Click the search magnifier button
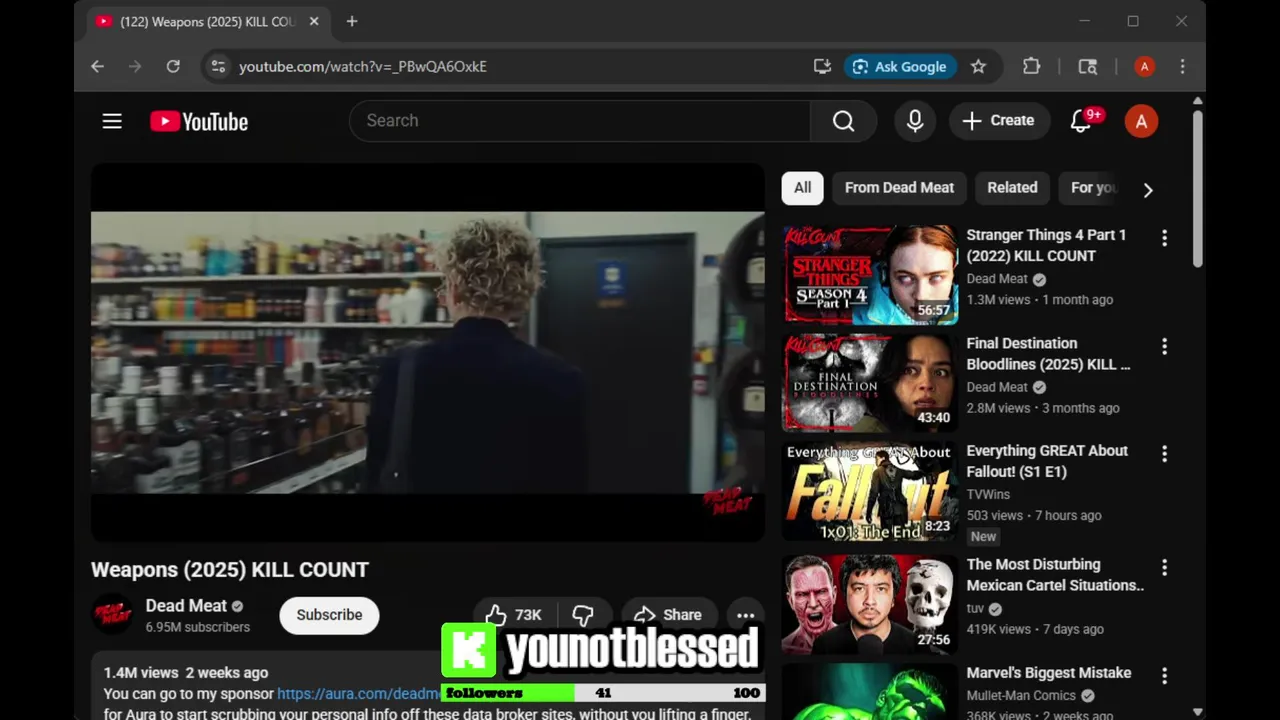 point(844,121)
